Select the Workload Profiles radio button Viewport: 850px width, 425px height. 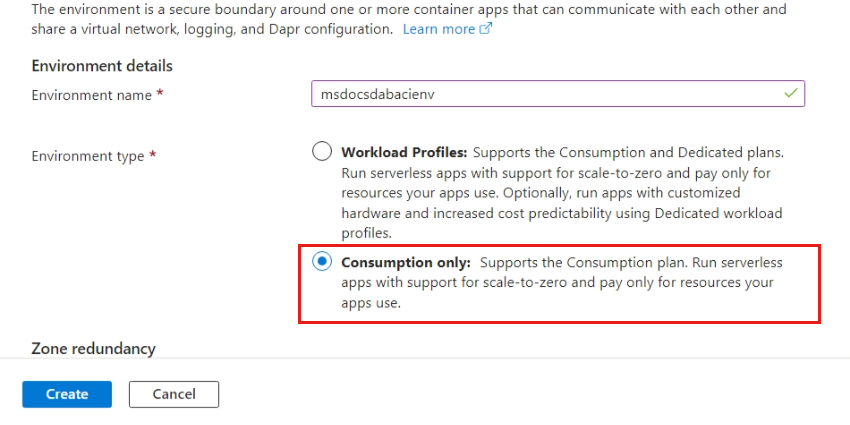point(322,152)
